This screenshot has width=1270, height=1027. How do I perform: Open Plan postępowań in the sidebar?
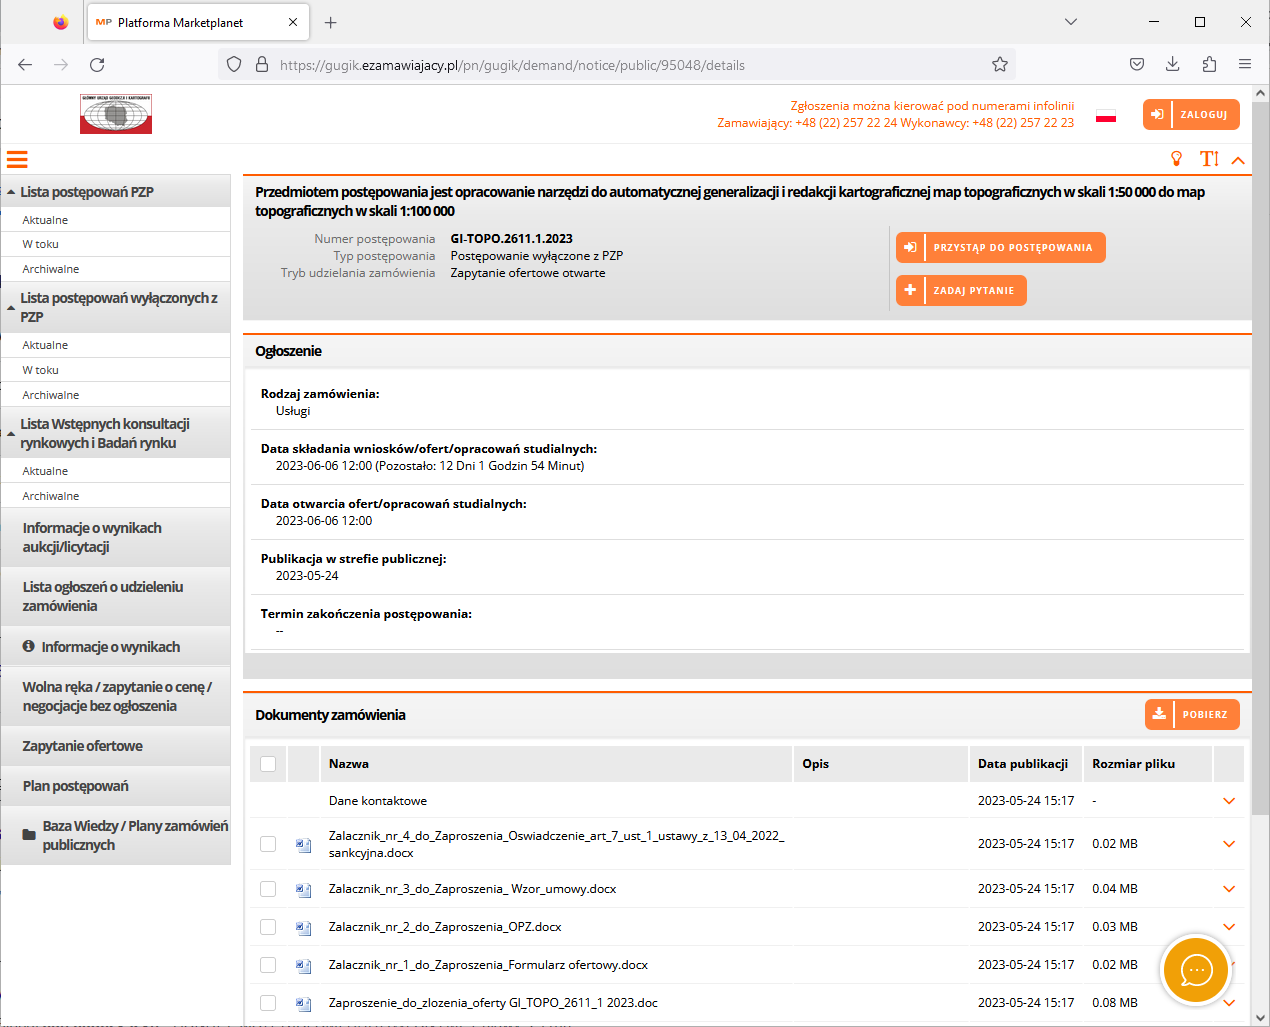76,786
